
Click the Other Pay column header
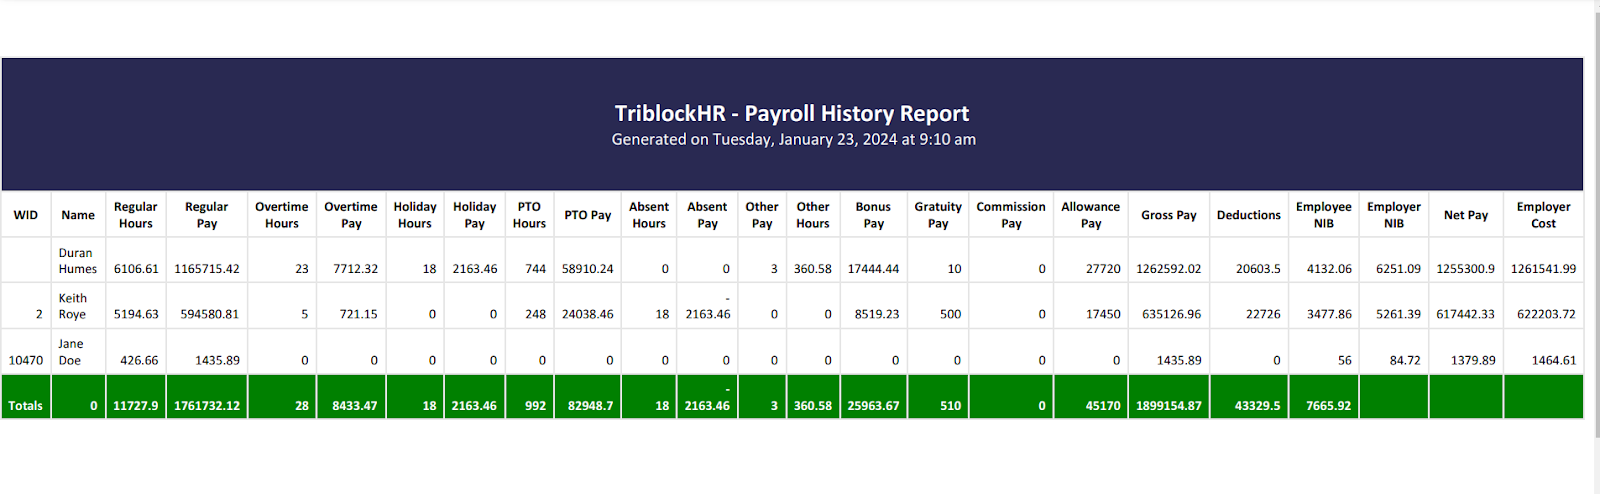pos(762,215)
